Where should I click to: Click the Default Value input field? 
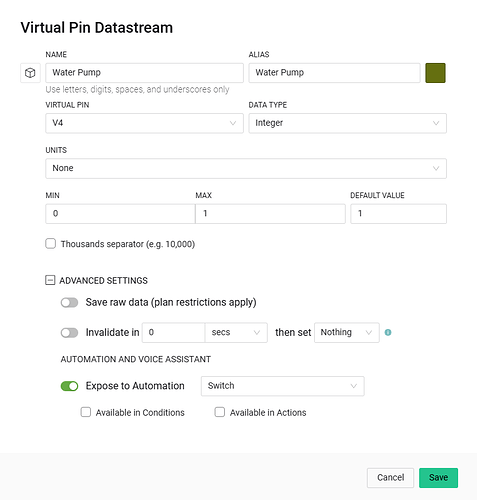[x=398, y=213]
